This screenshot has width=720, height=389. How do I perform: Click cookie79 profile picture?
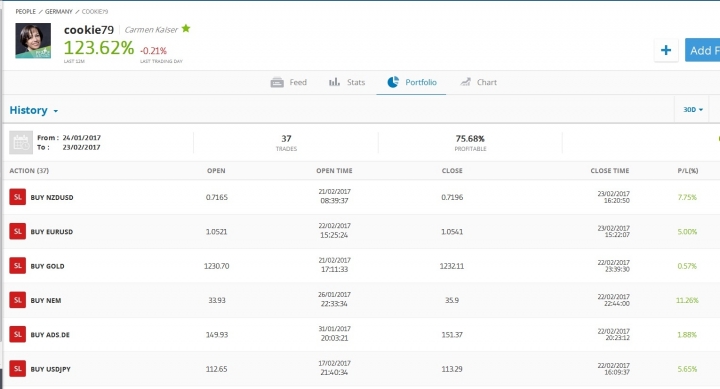tap(33, 41)
